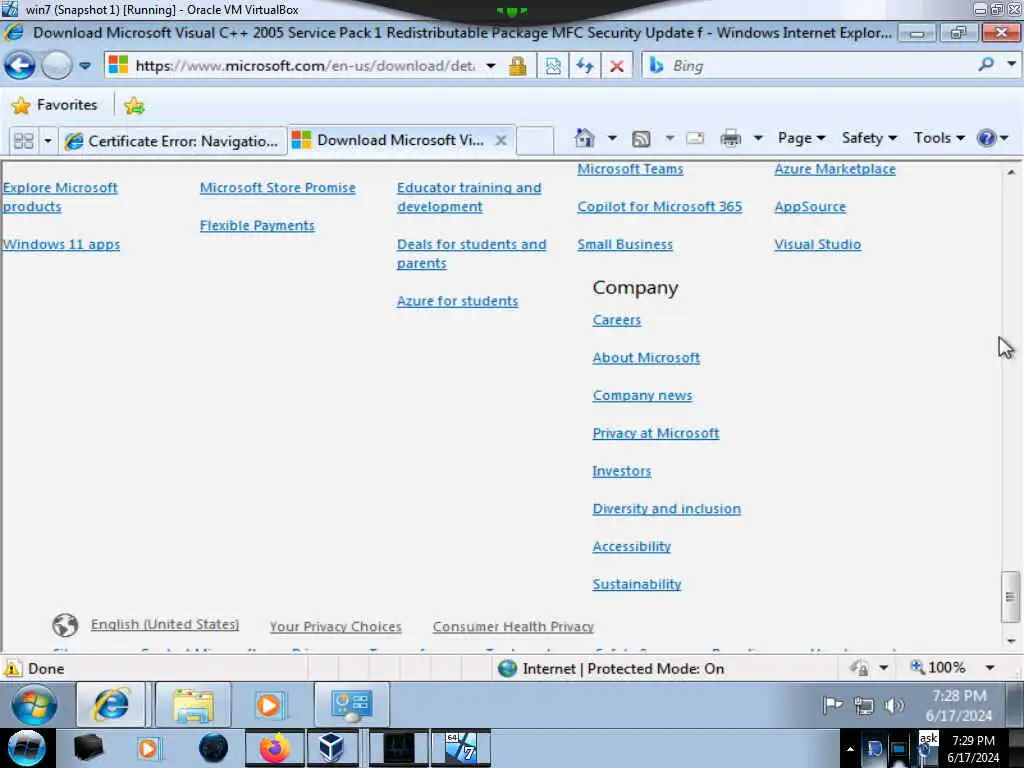This screenshot has height=768, width=1024.
Task: Open a new blank tab
Action: point(535,140)
